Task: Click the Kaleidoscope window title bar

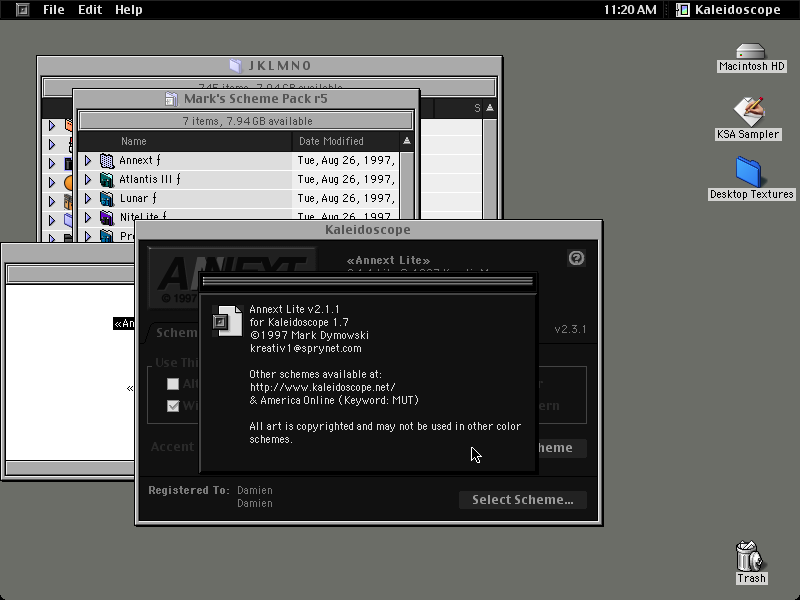Action: point(368,230)
